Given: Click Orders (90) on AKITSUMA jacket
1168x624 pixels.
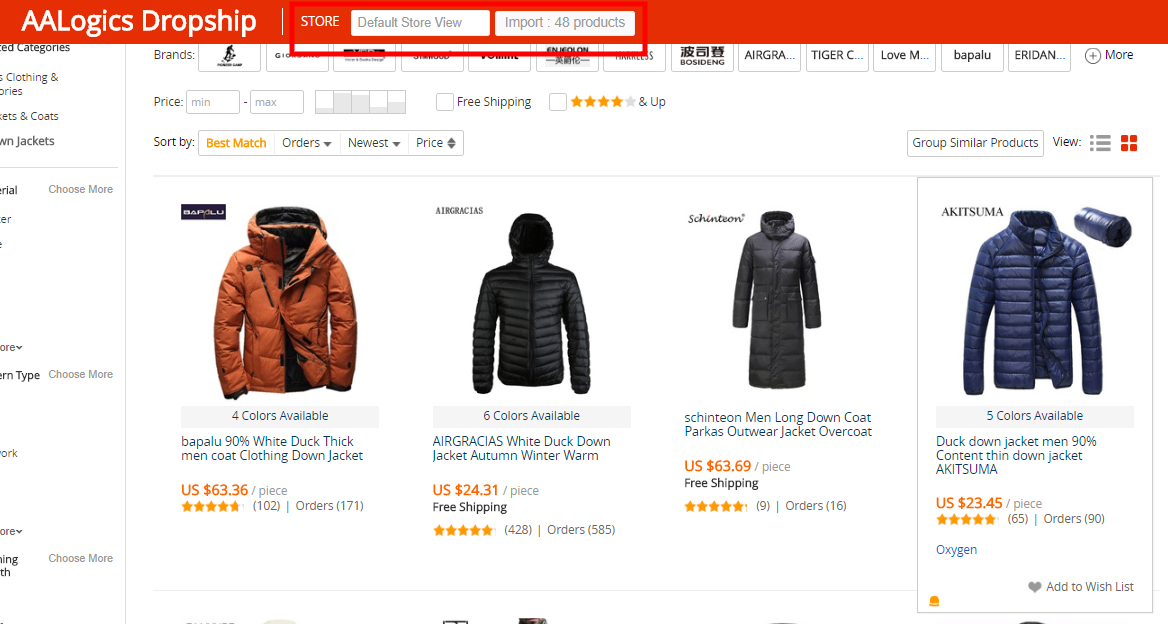Looking at the screenshot, I should (1073, 518).
